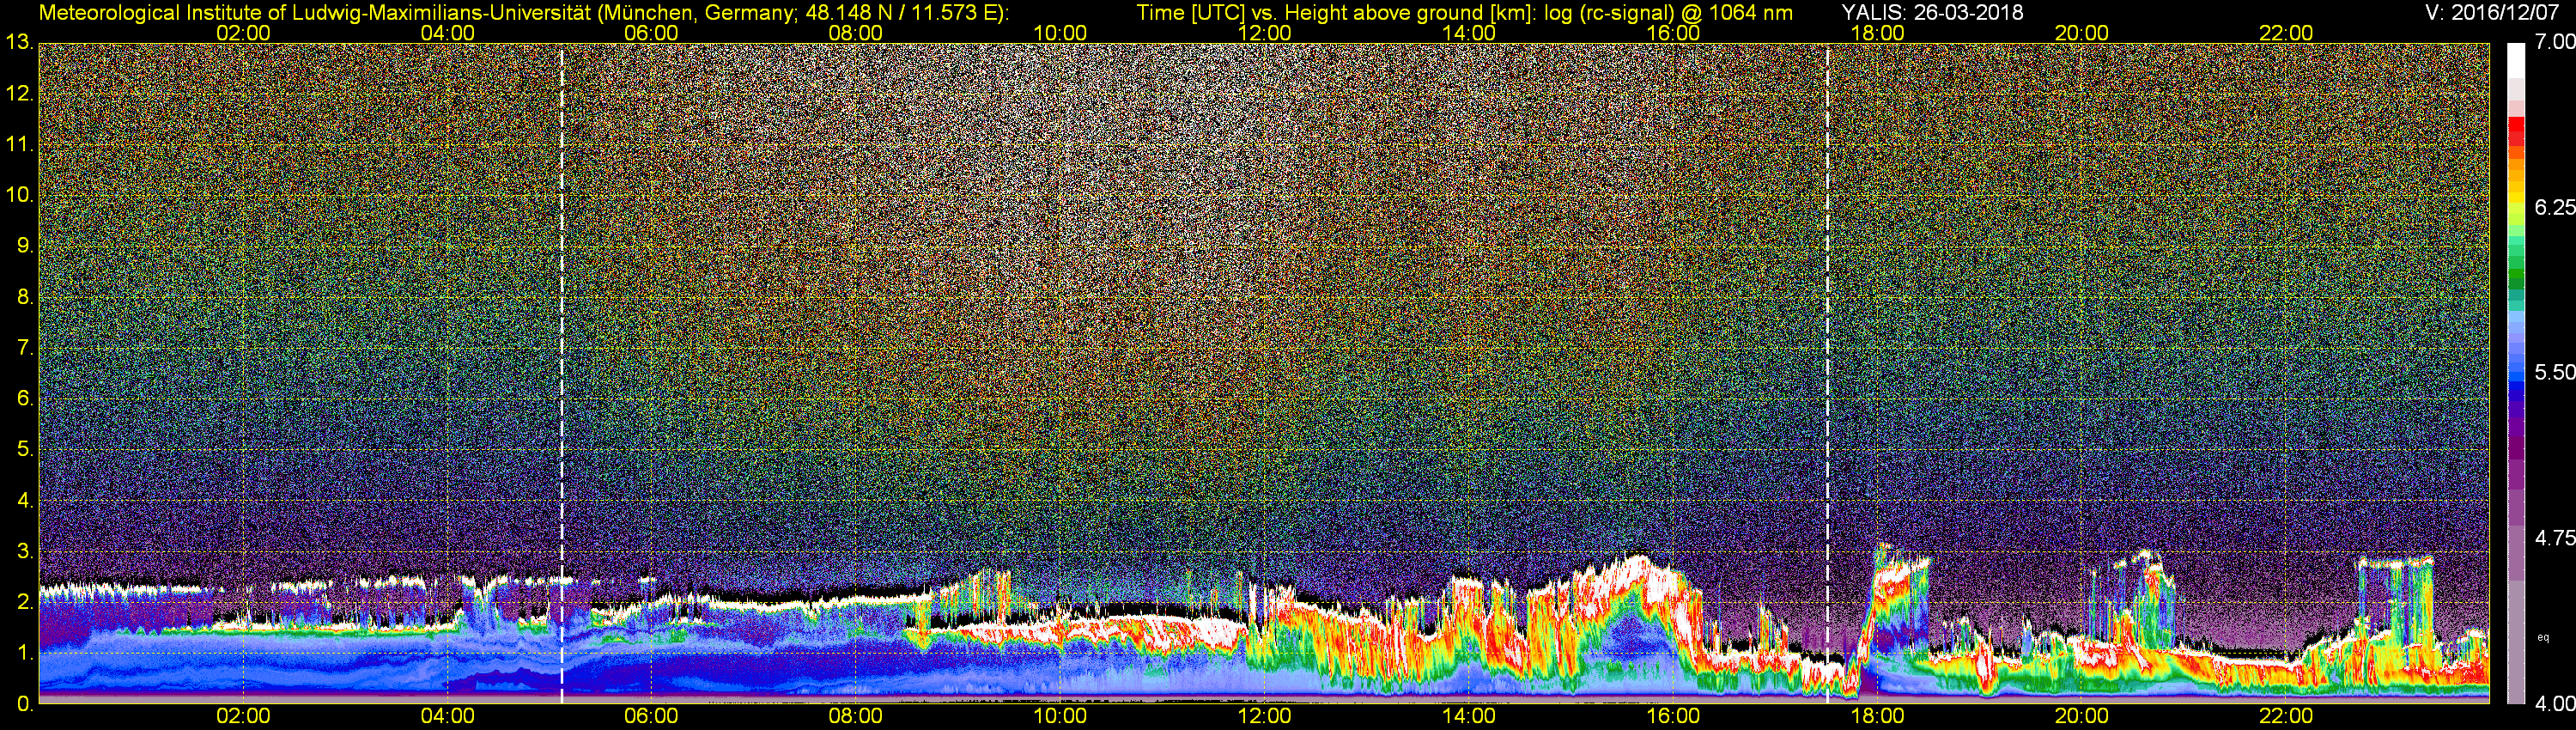
Task: Select 02:00 on the bottom time axis
Action: click(243, 717)
